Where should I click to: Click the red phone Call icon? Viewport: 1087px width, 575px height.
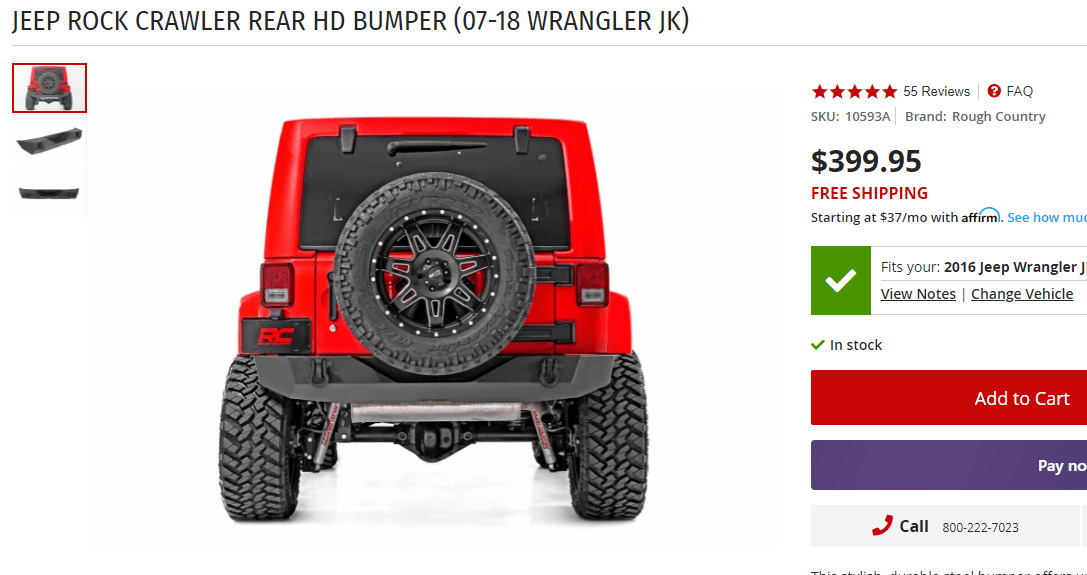tap(882, 526)
